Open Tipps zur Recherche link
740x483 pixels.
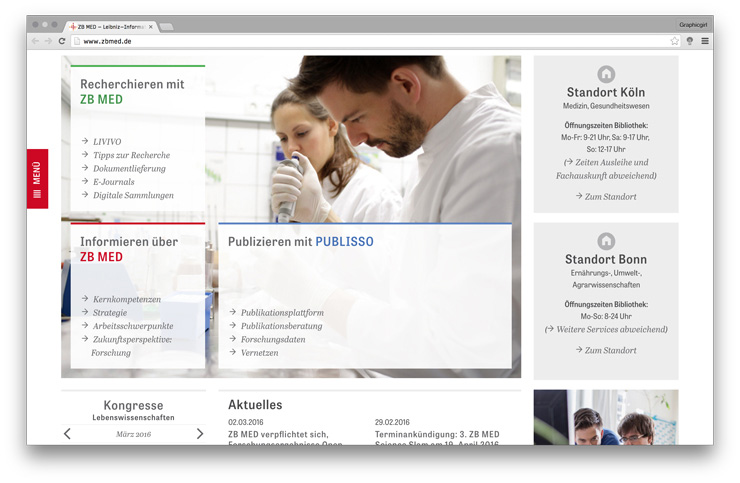click(x=131, y=155)
